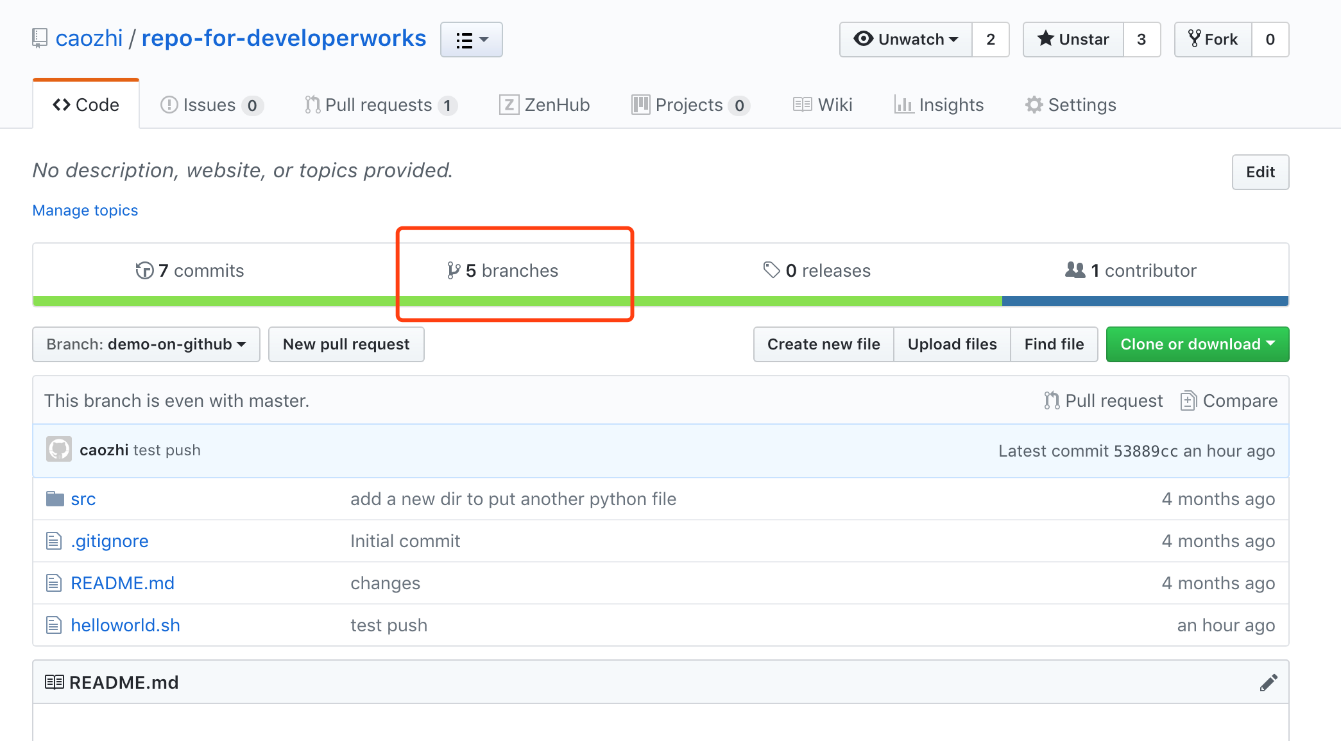The width and height of the screenshot is (1341, 741).
Task: Click the helloworld.sh file icon
Action: click(x=55, y=625)
